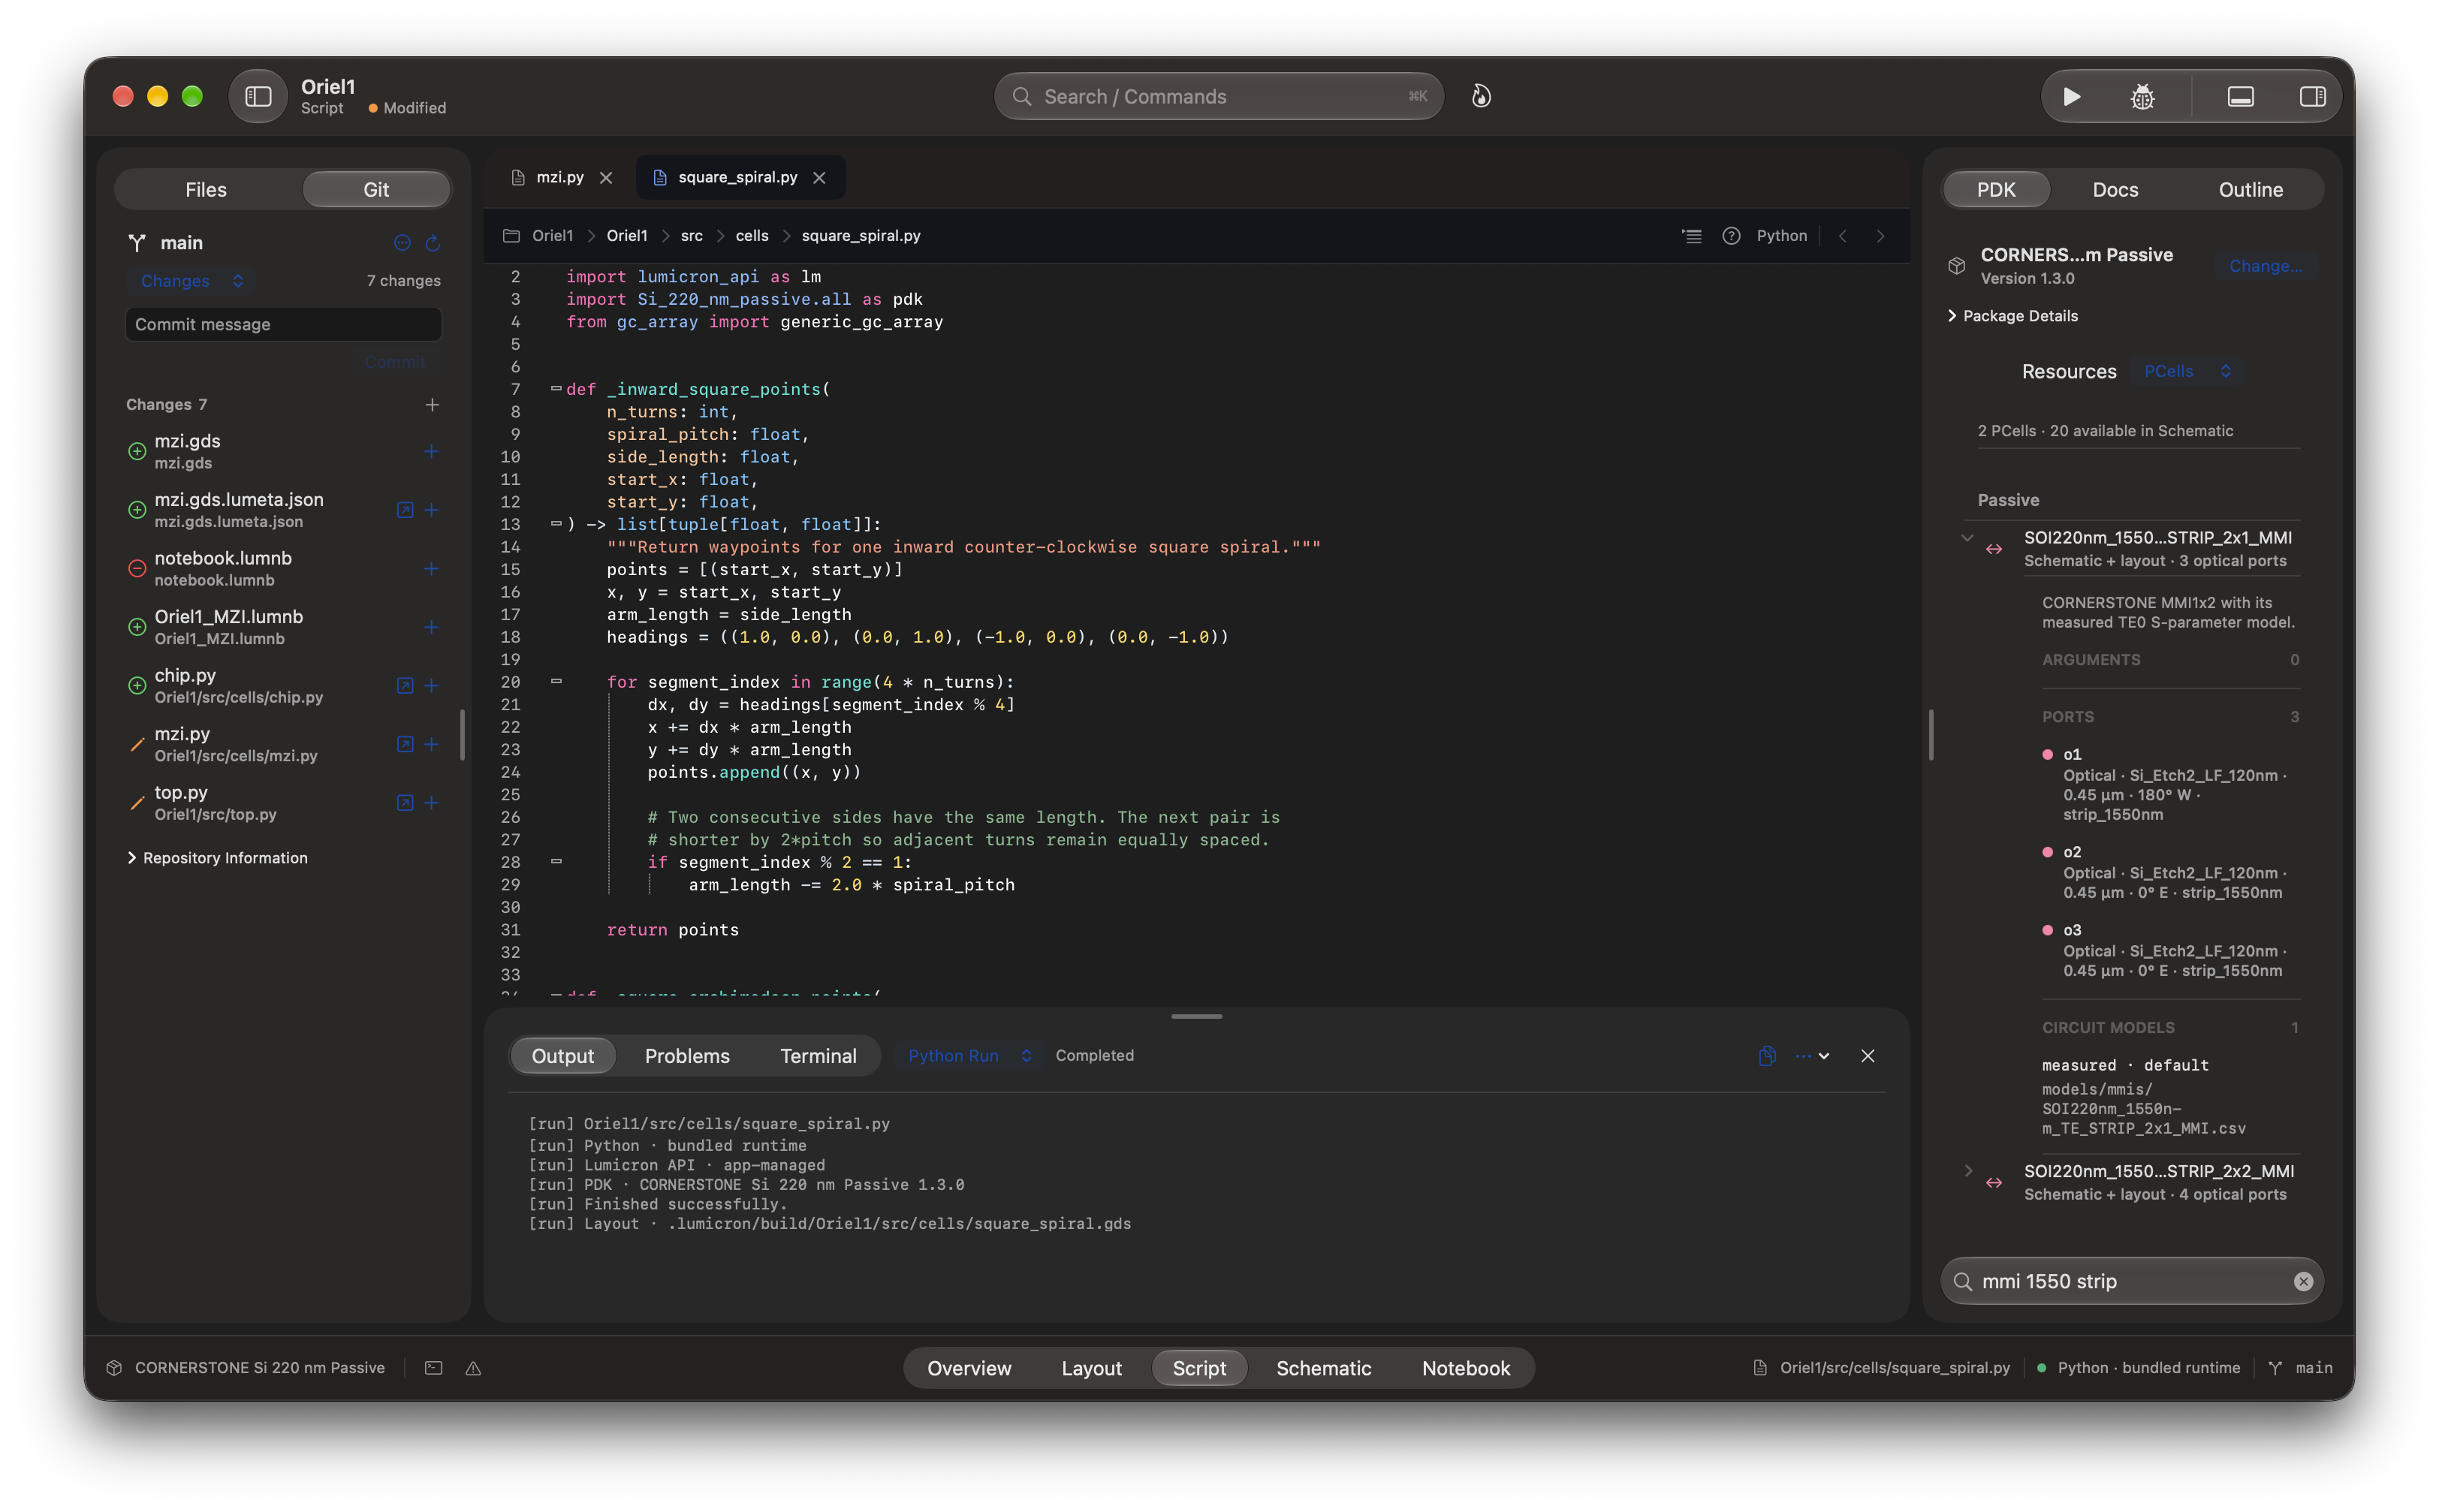Open git branch options ellipsis icon

pos(402,243)
